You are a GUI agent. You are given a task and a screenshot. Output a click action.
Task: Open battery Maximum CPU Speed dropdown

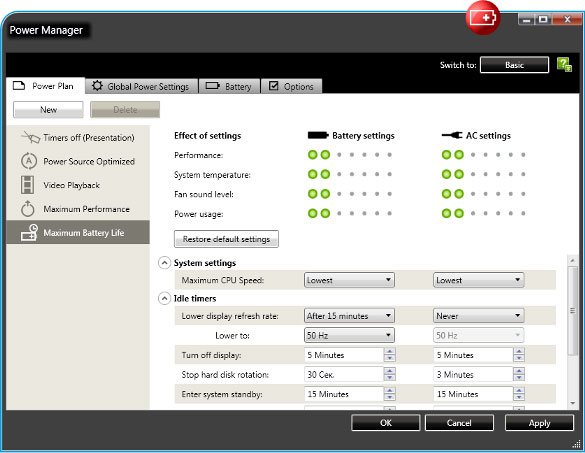pyautogui.click(x=349, y=280)
